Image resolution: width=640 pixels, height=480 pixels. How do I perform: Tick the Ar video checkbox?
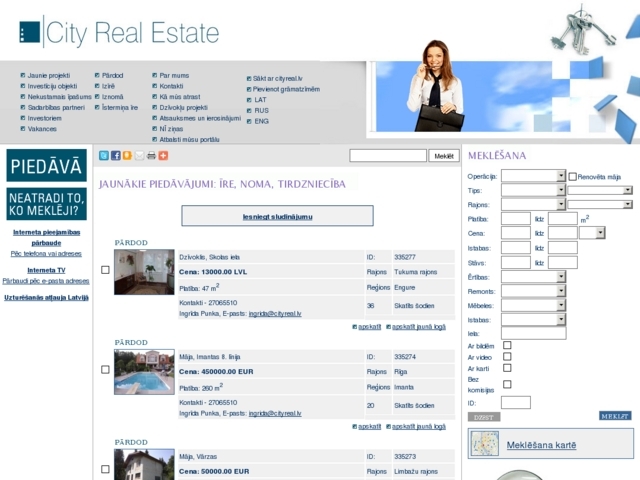(507, 357)
